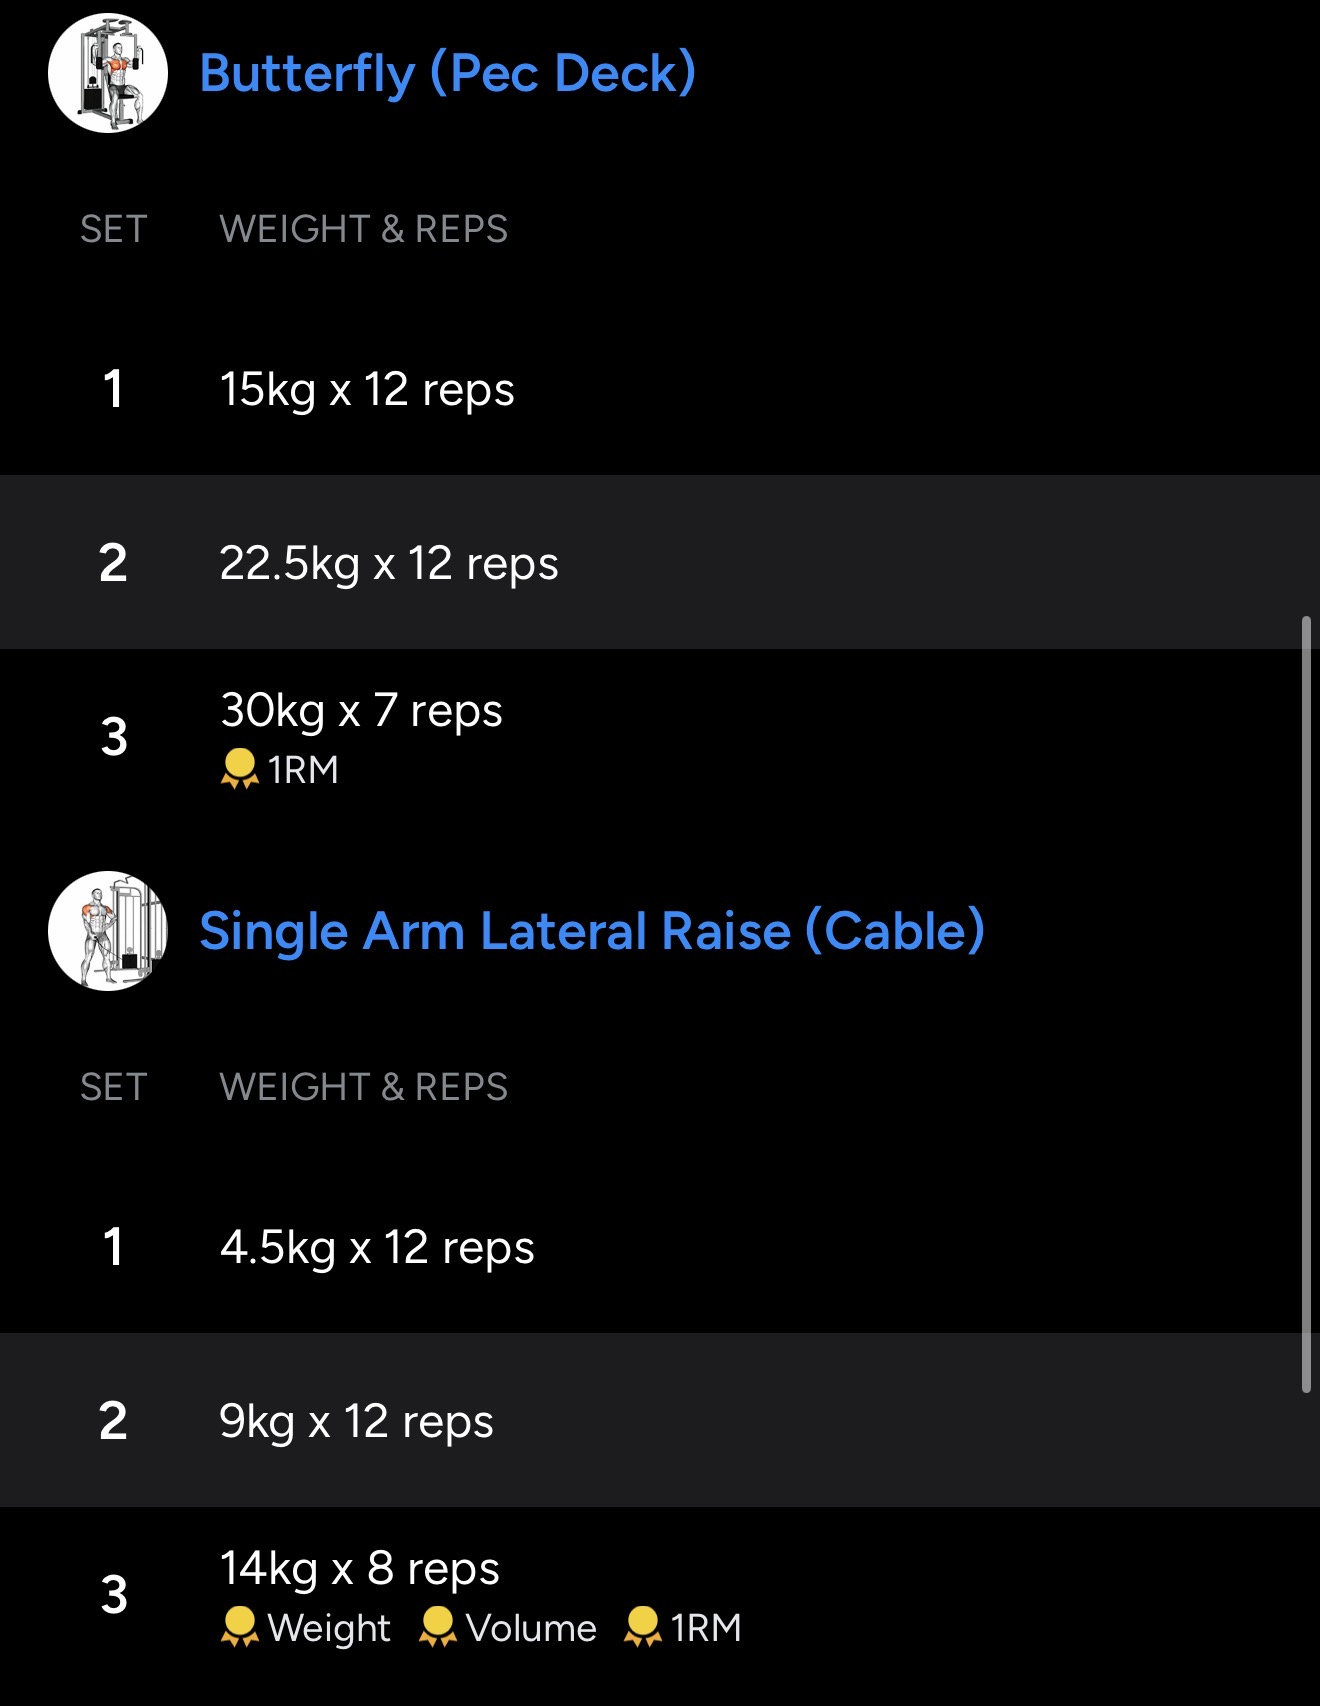1320x1706 pixels.
Task: Click the vertical scrollbar on the right edge
Action: pyautogui.click(x=1306, y=1004)
